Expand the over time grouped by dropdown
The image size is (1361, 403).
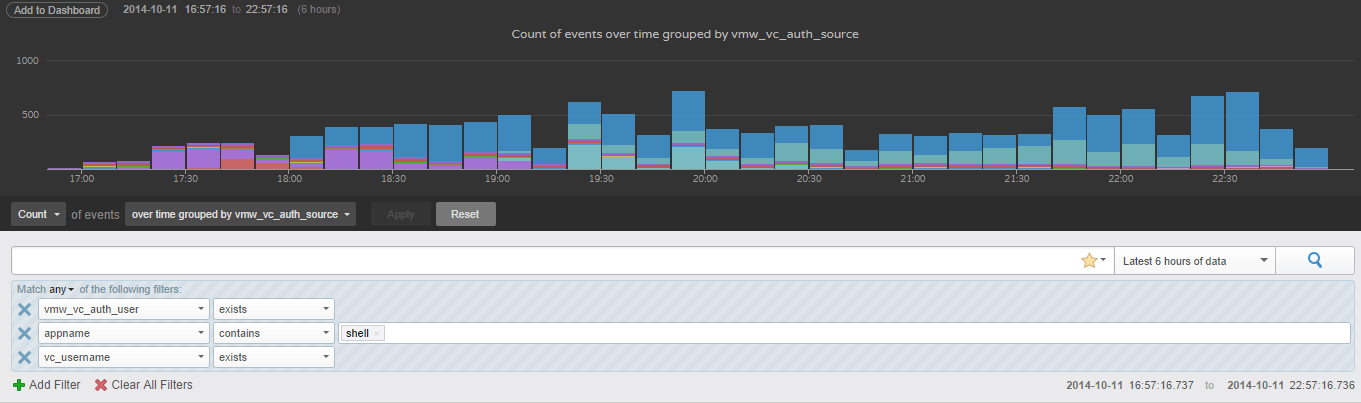pyautogui.click(x=240, y=214)
